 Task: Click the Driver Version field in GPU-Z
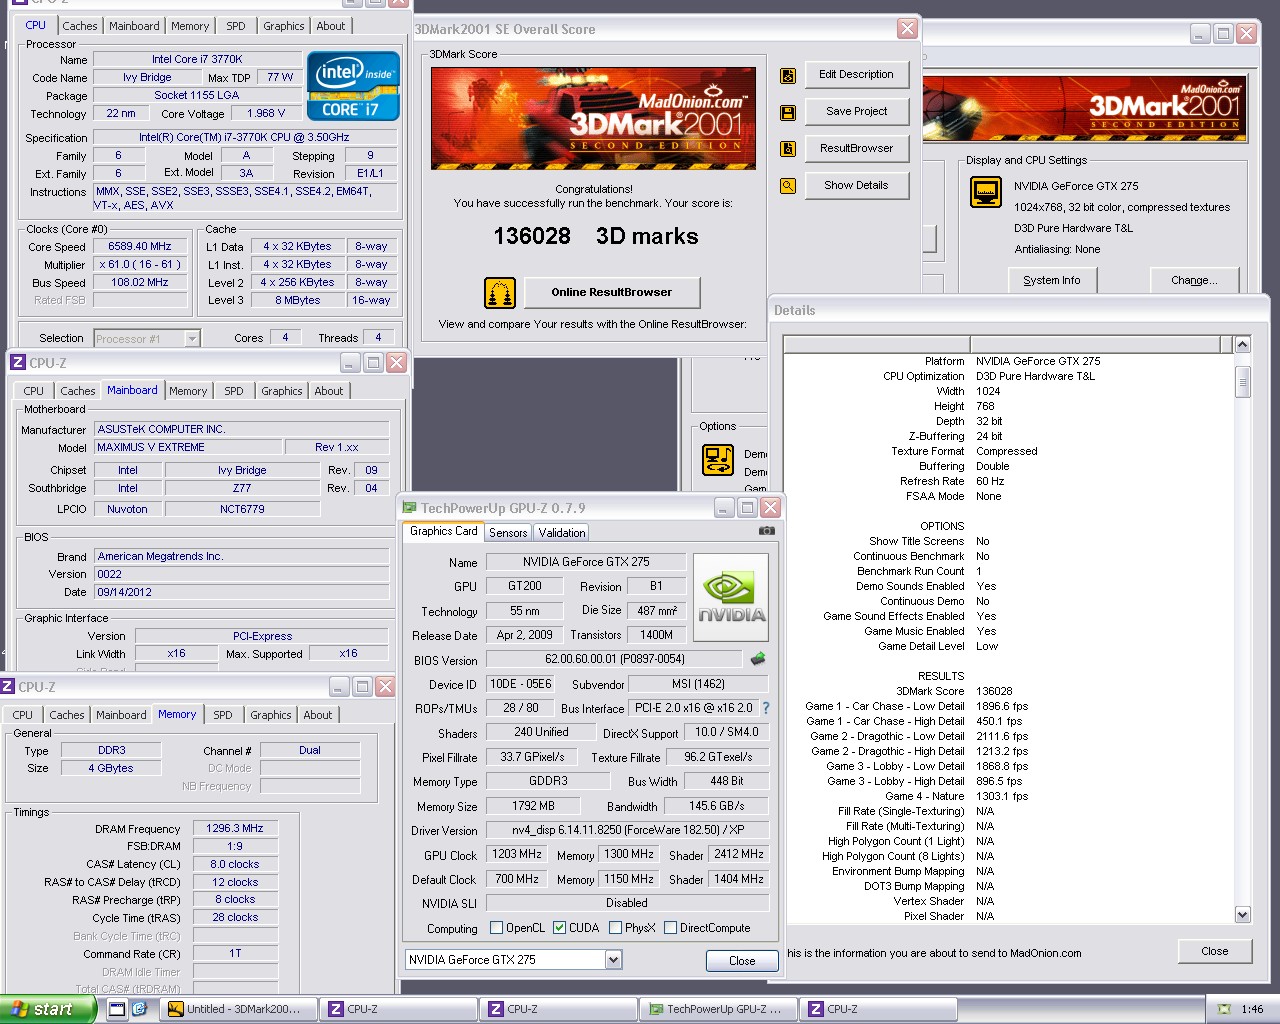click(x=628, y=830)
